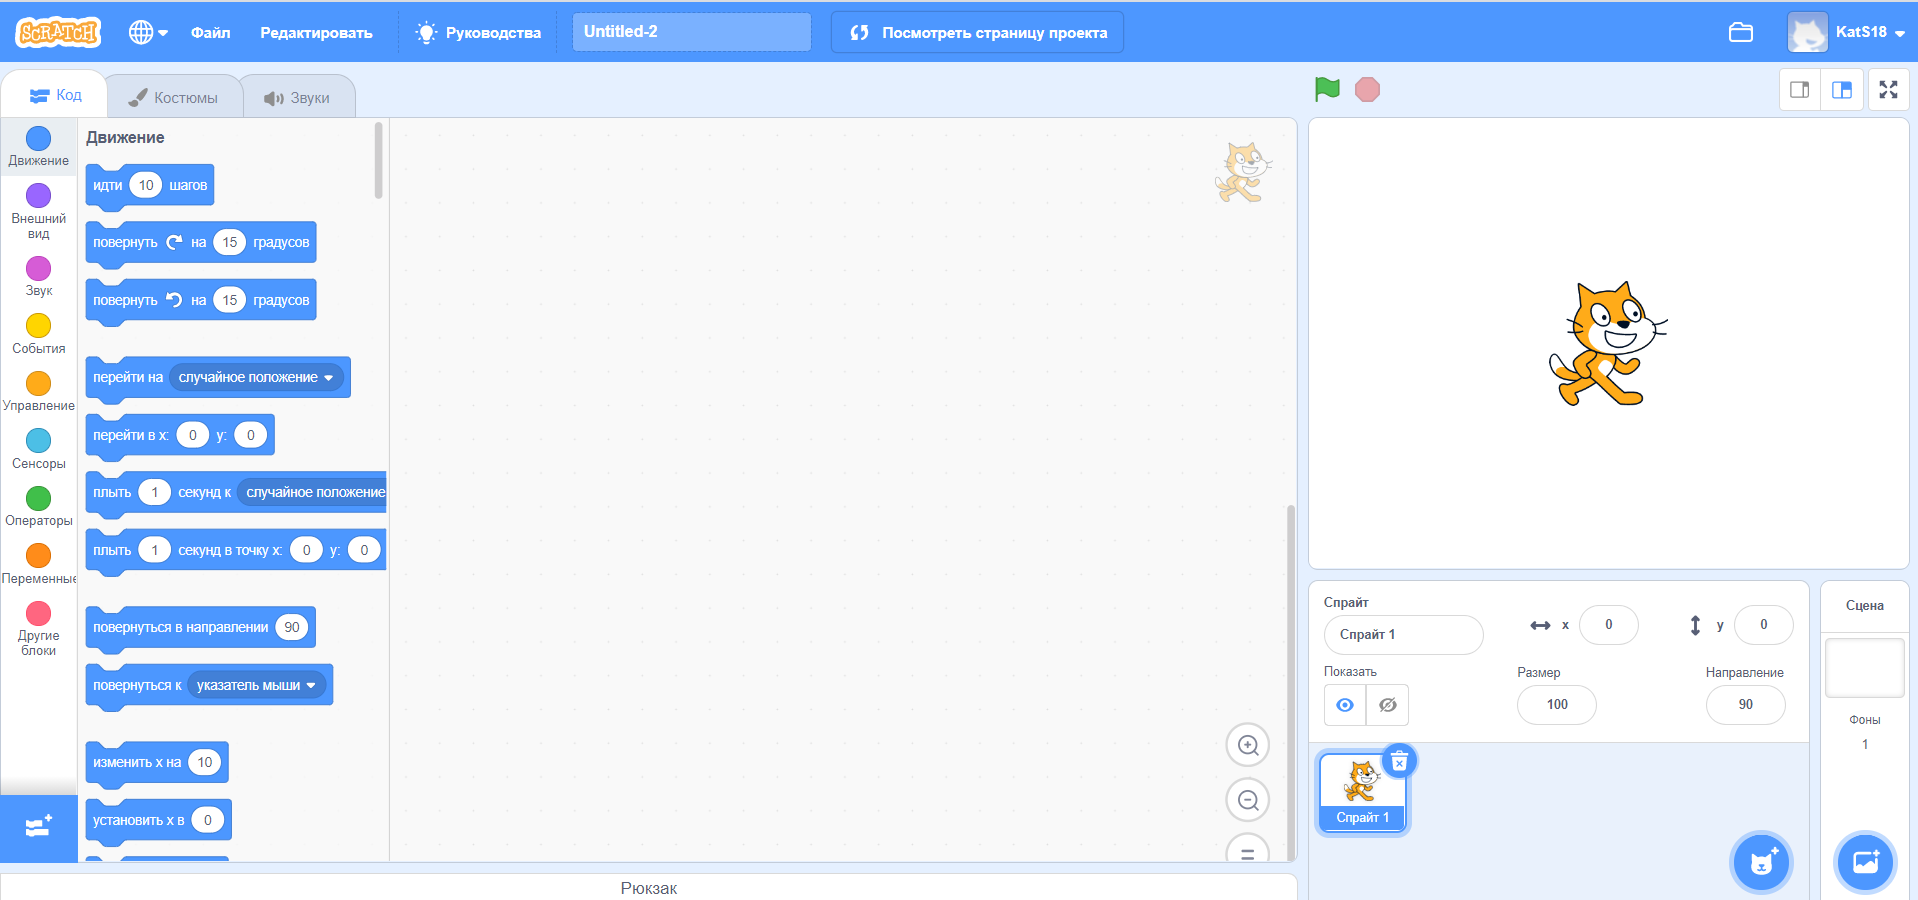Show the sprite with eye icon
The width and height of the screenshot is (1918, 900).
(x=1345, y=705)
